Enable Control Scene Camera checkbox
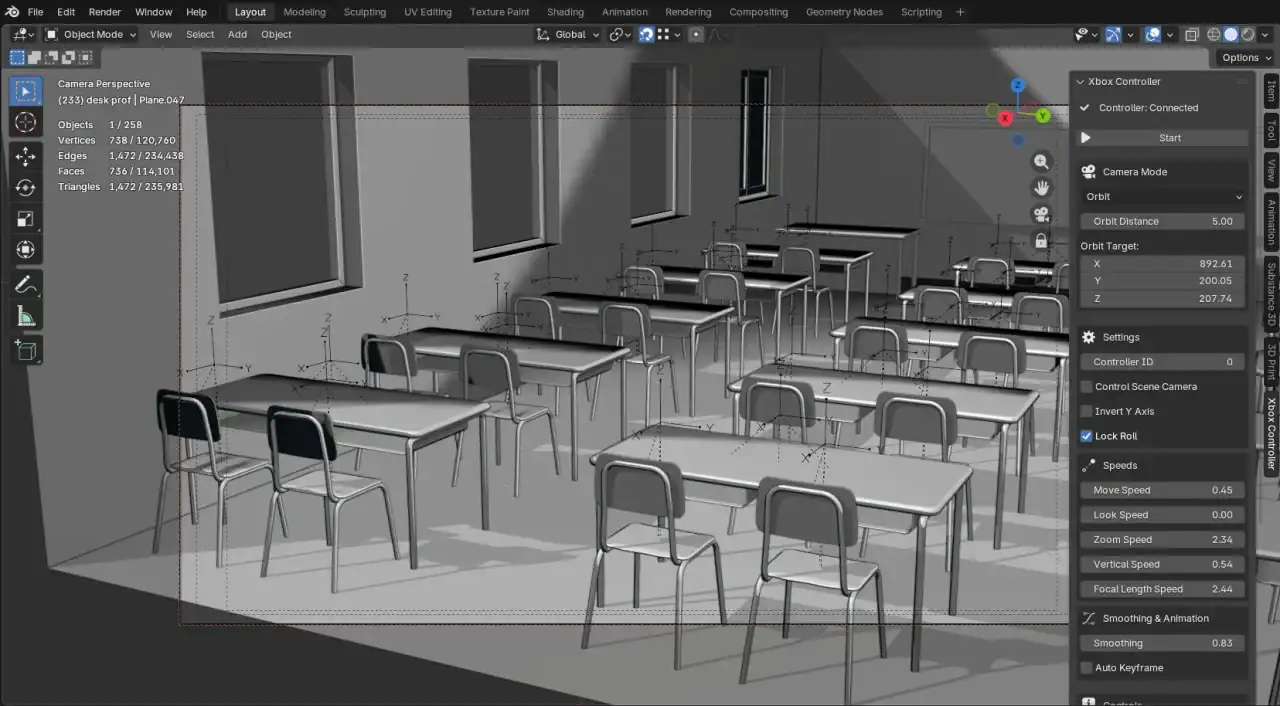Image resolution: width=1280 pixels, height=706 pixels. (1087, 387)
